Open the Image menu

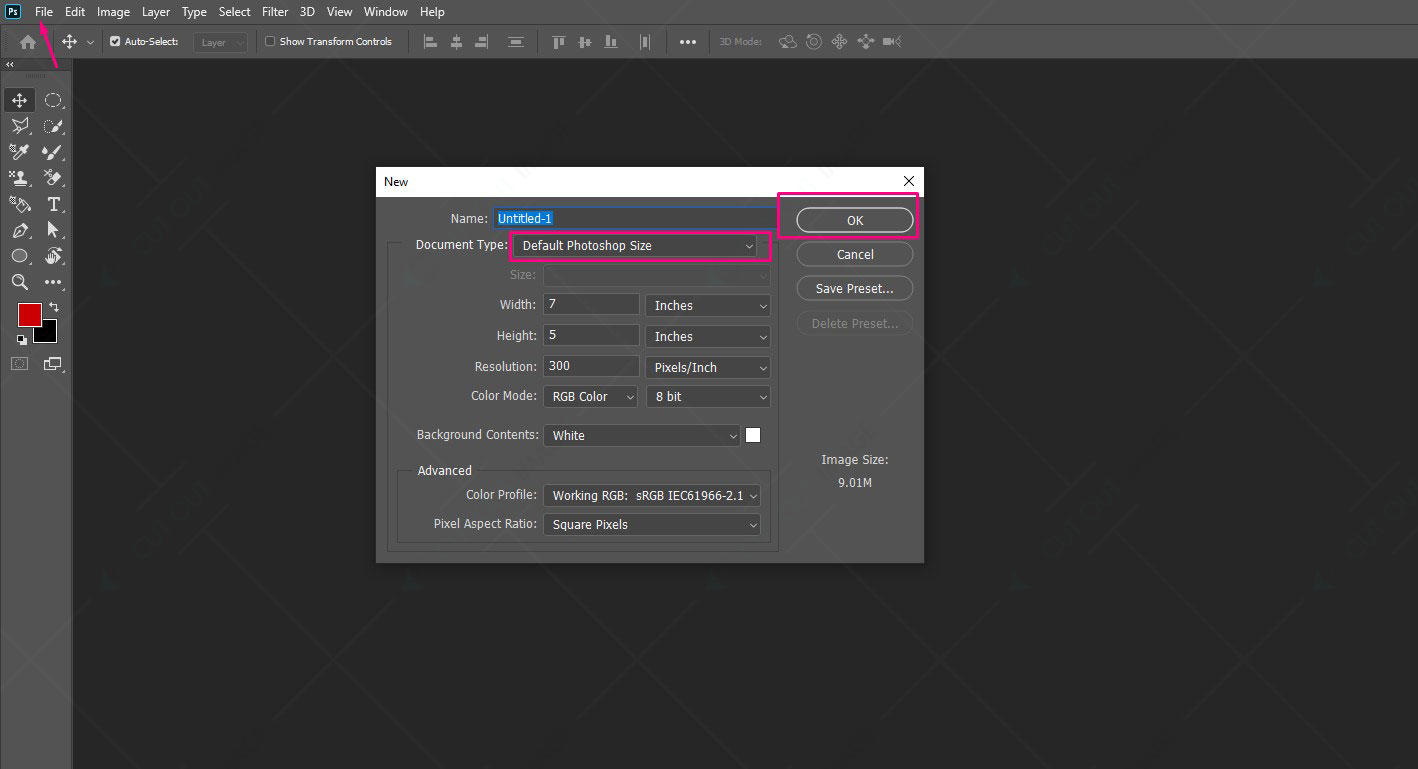tap(113, 12)
